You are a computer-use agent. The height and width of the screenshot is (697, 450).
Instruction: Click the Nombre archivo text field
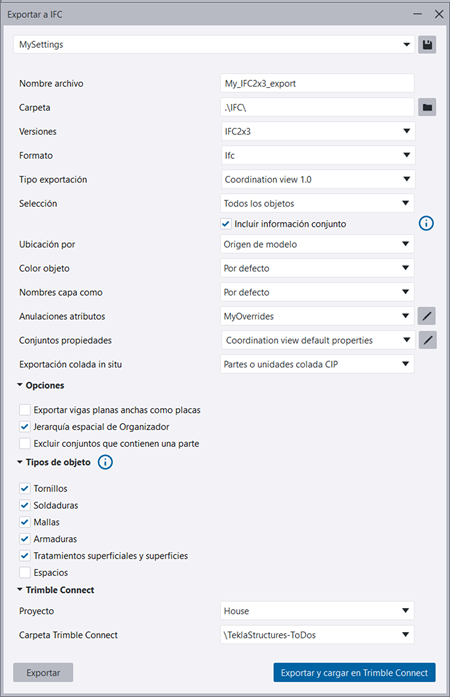[x=317, y=84]
